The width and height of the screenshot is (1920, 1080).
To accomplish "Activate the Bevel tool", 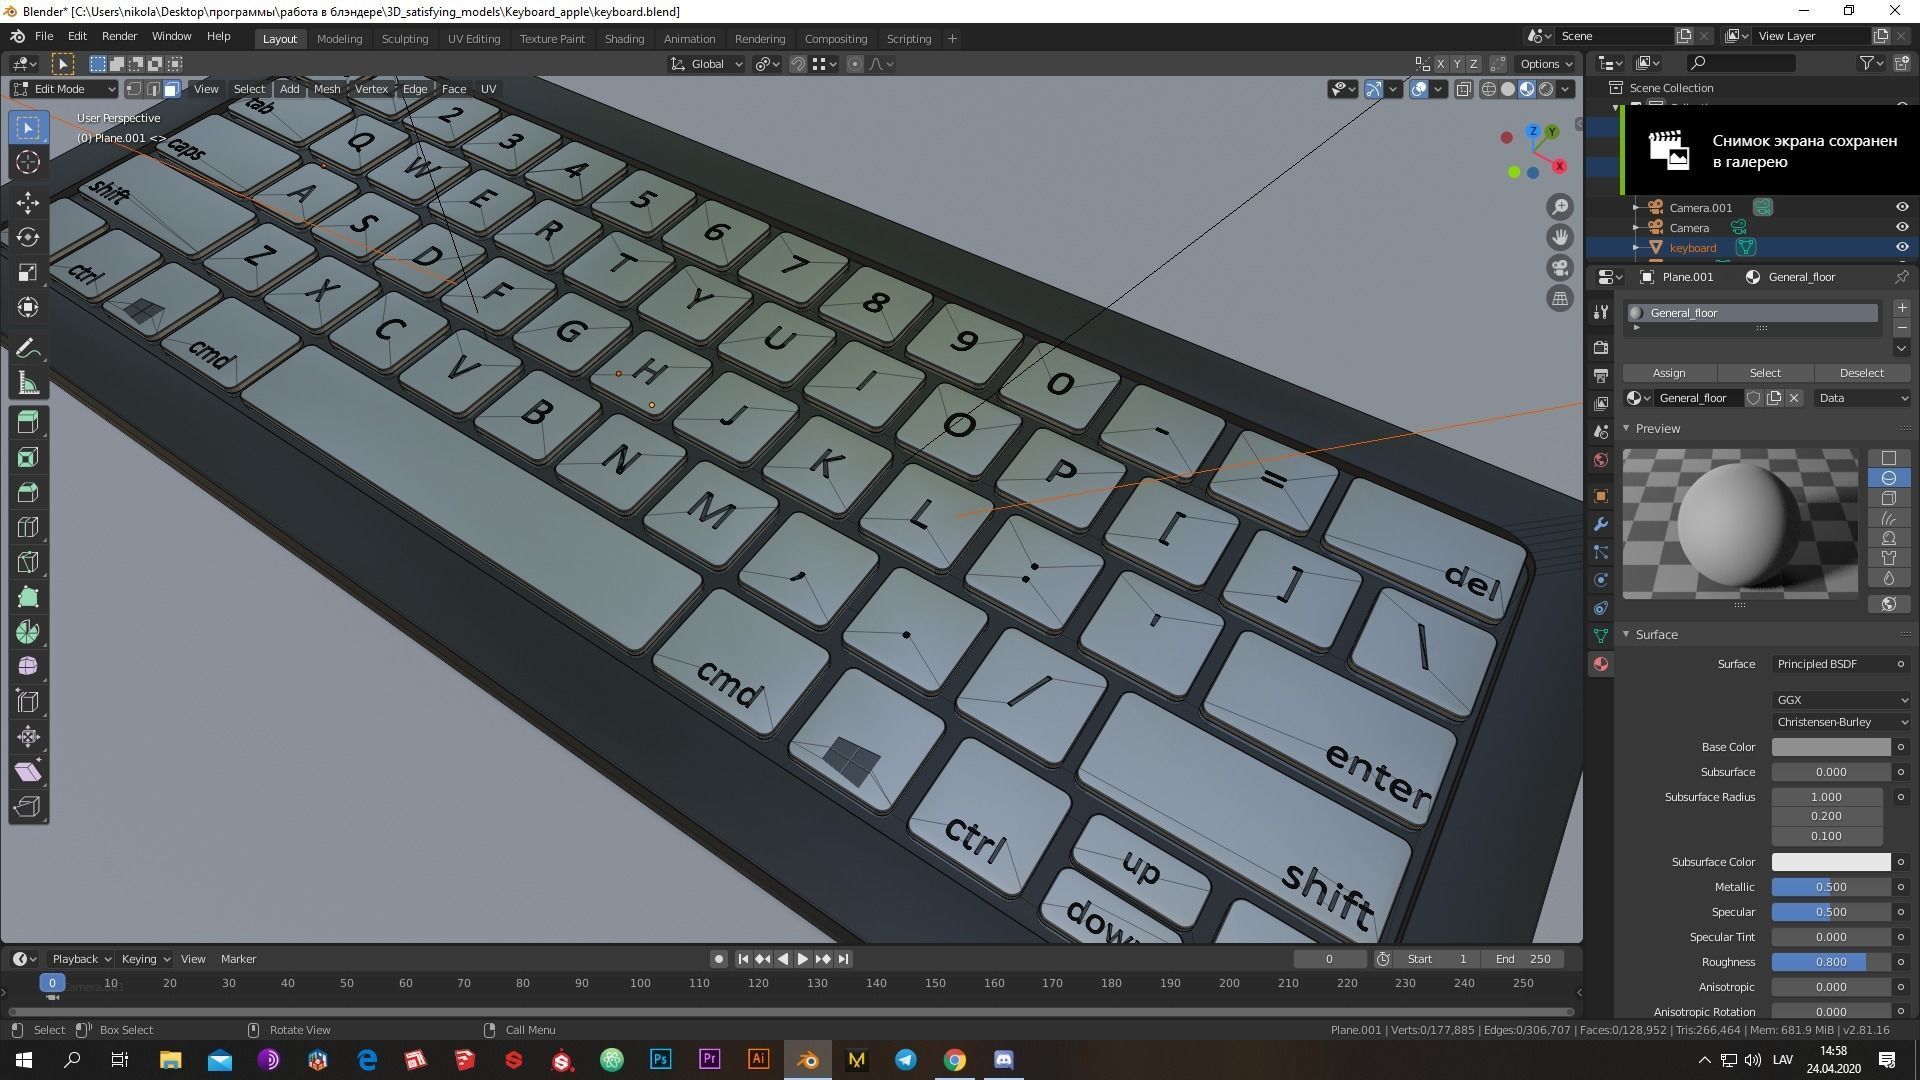I will coord(28,493).
